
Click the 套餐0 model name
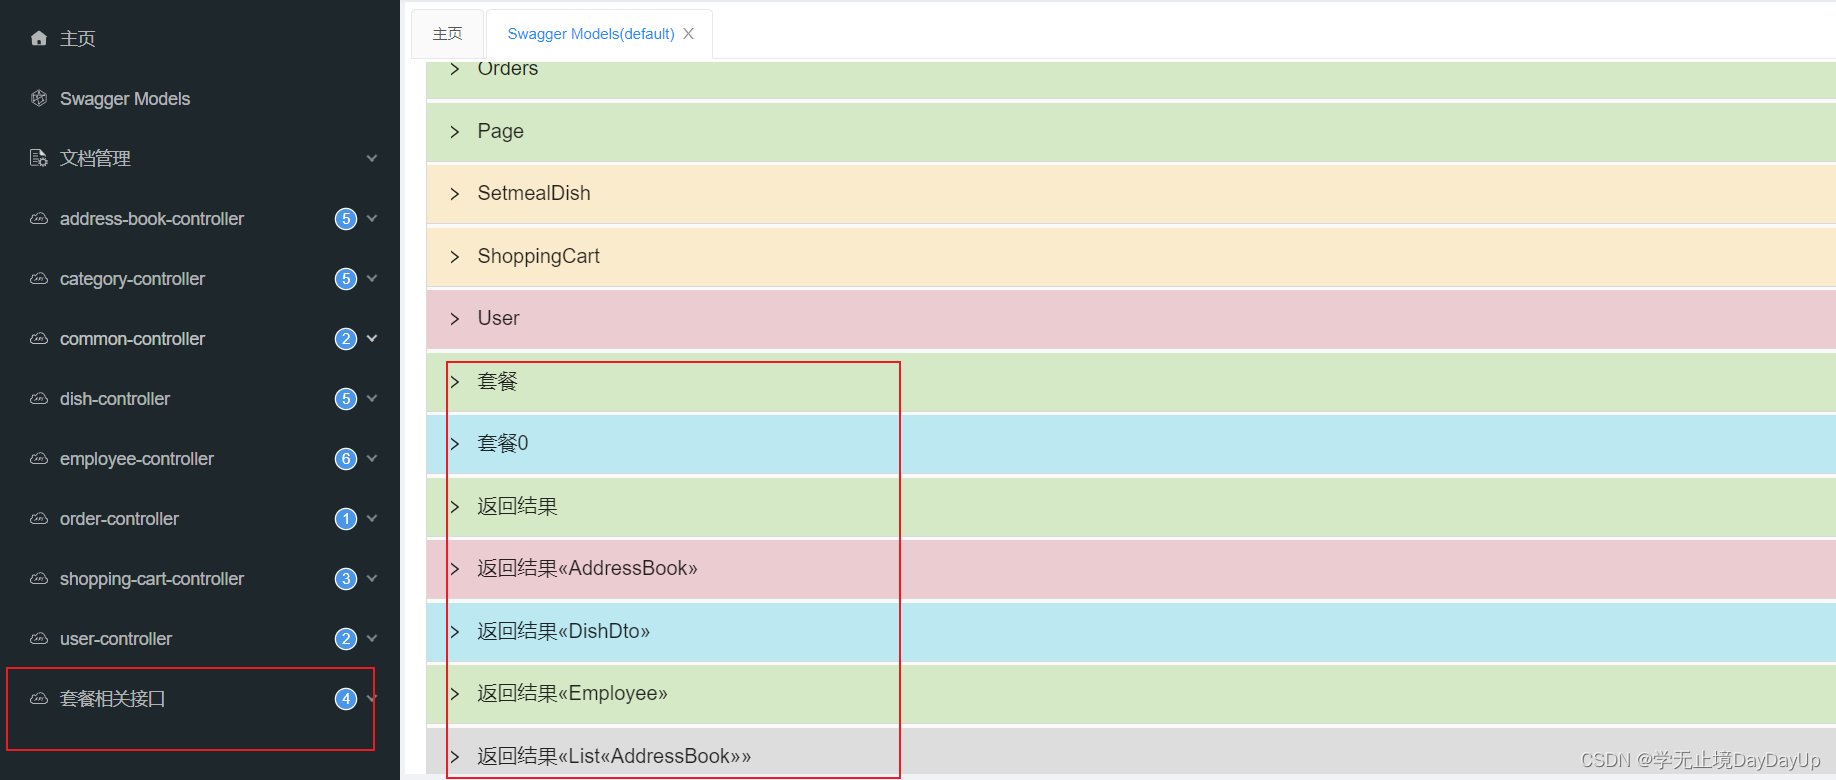503,443
